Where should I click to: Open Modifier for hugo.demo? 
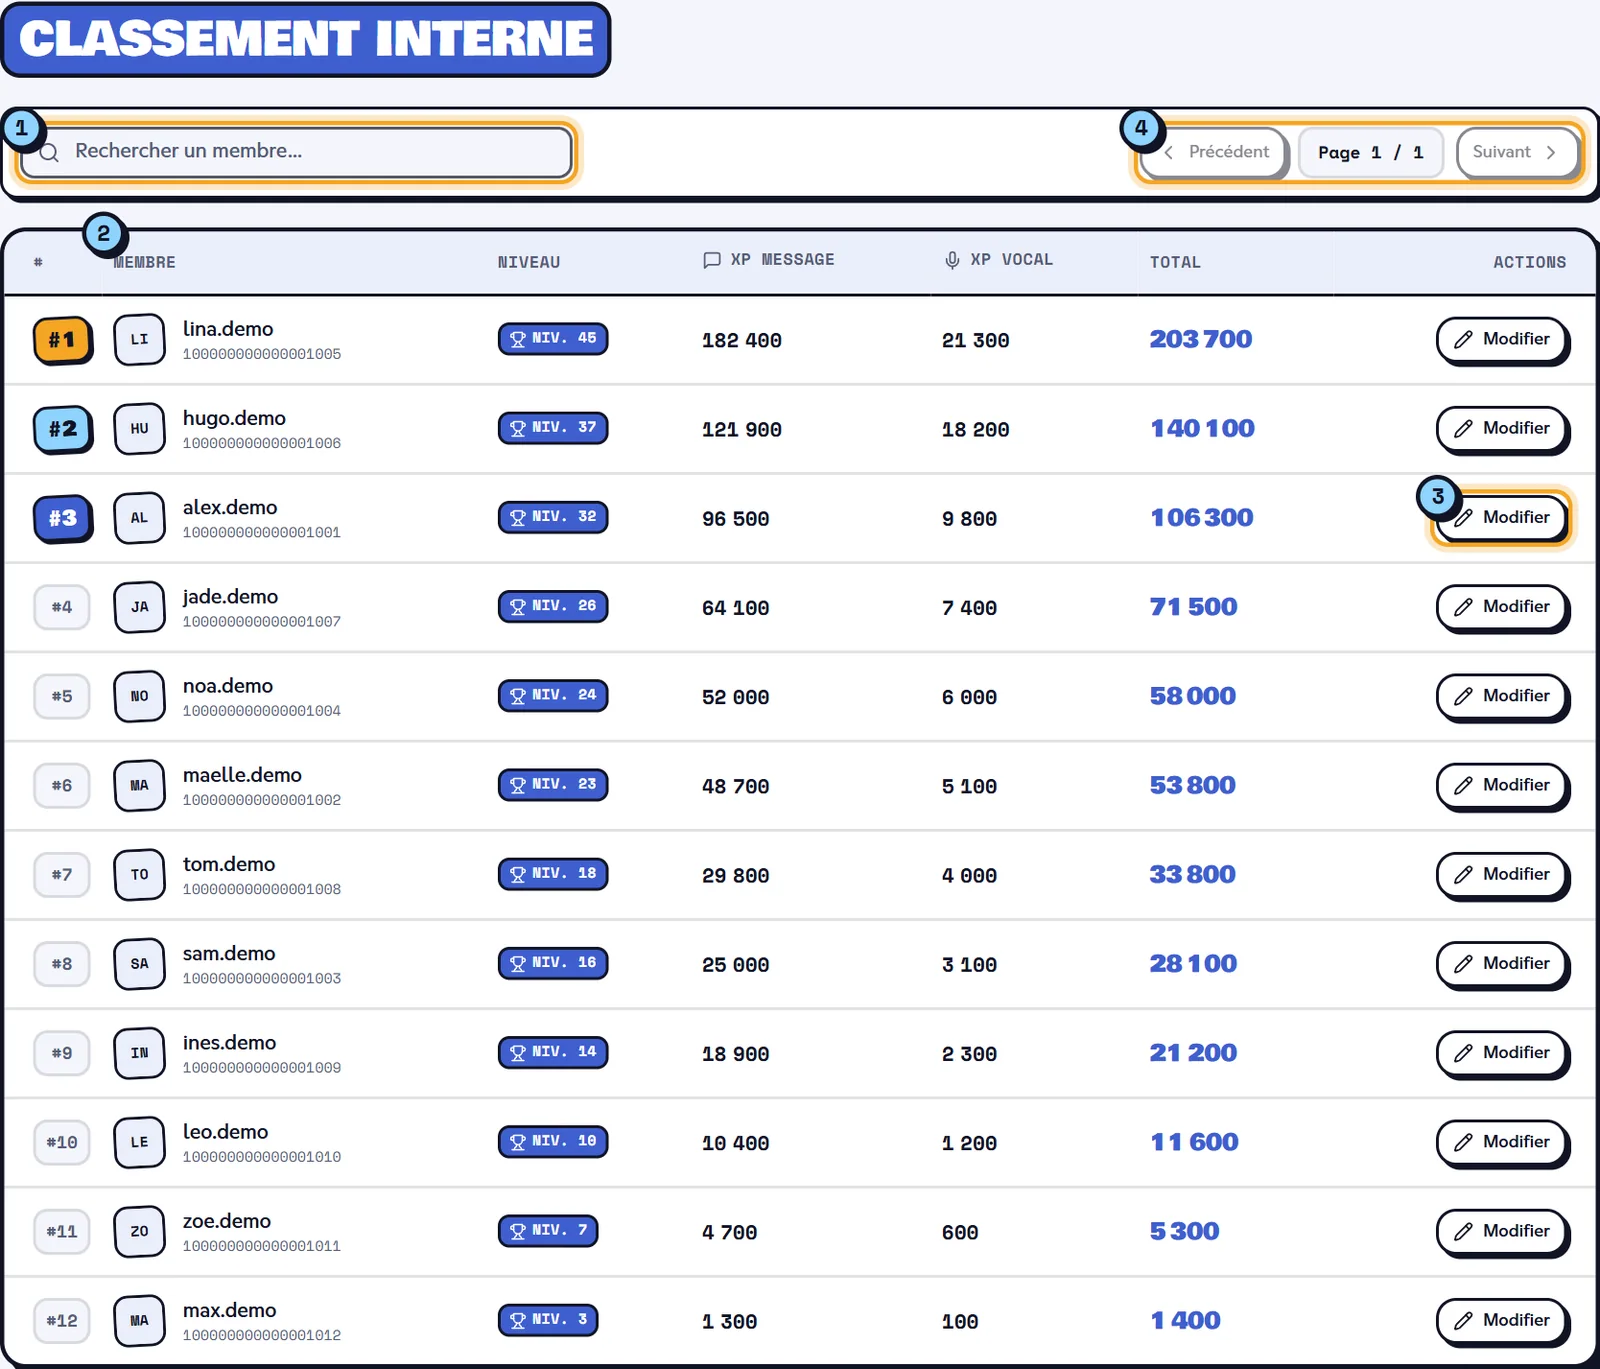pos(1502,429)
